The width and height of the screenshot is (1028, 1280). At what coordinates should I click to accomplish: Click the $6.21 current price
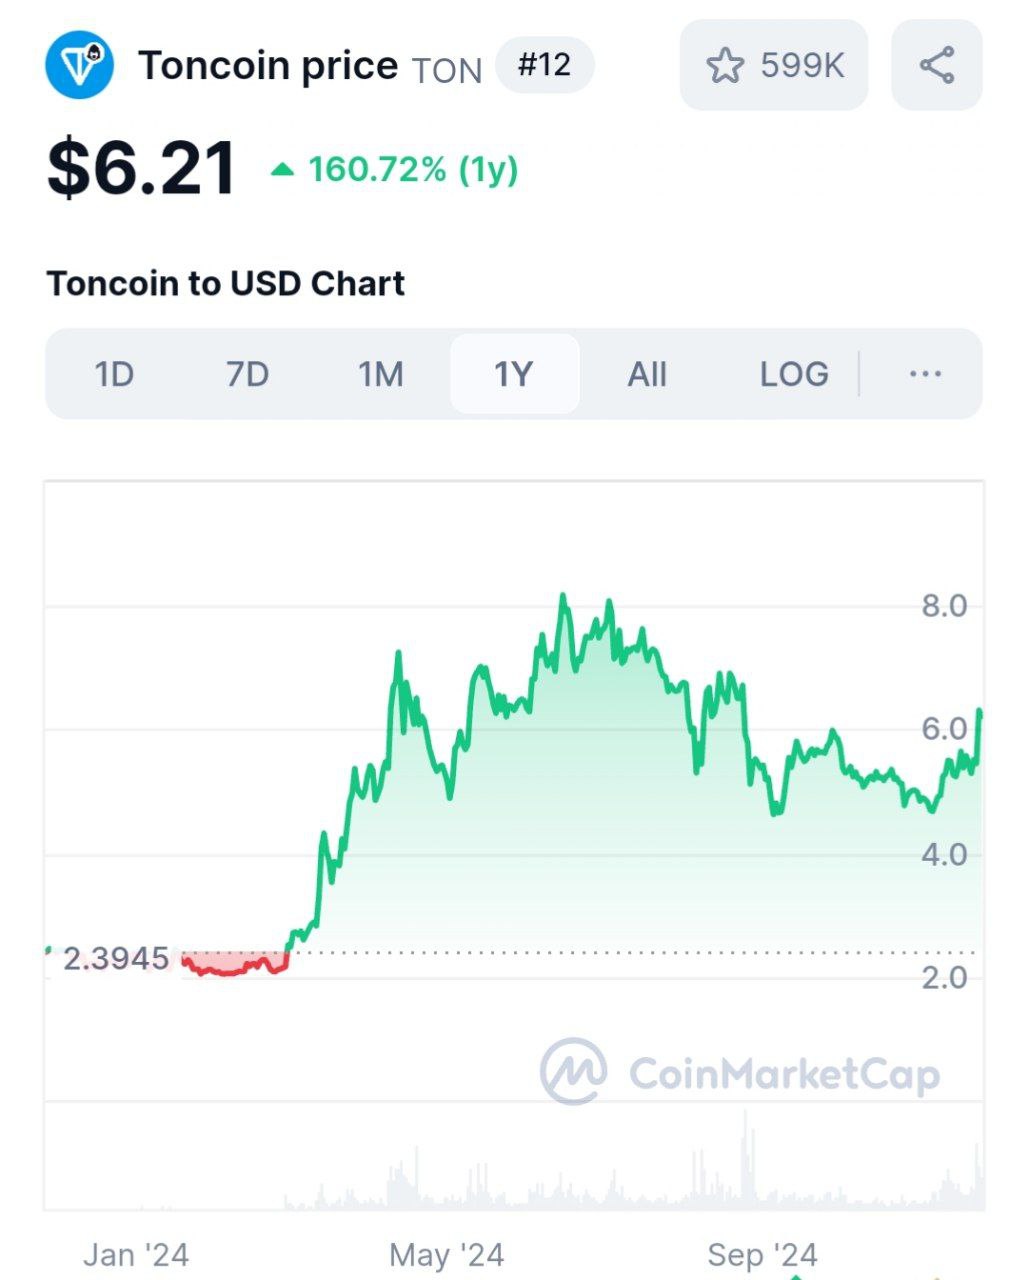141,168
